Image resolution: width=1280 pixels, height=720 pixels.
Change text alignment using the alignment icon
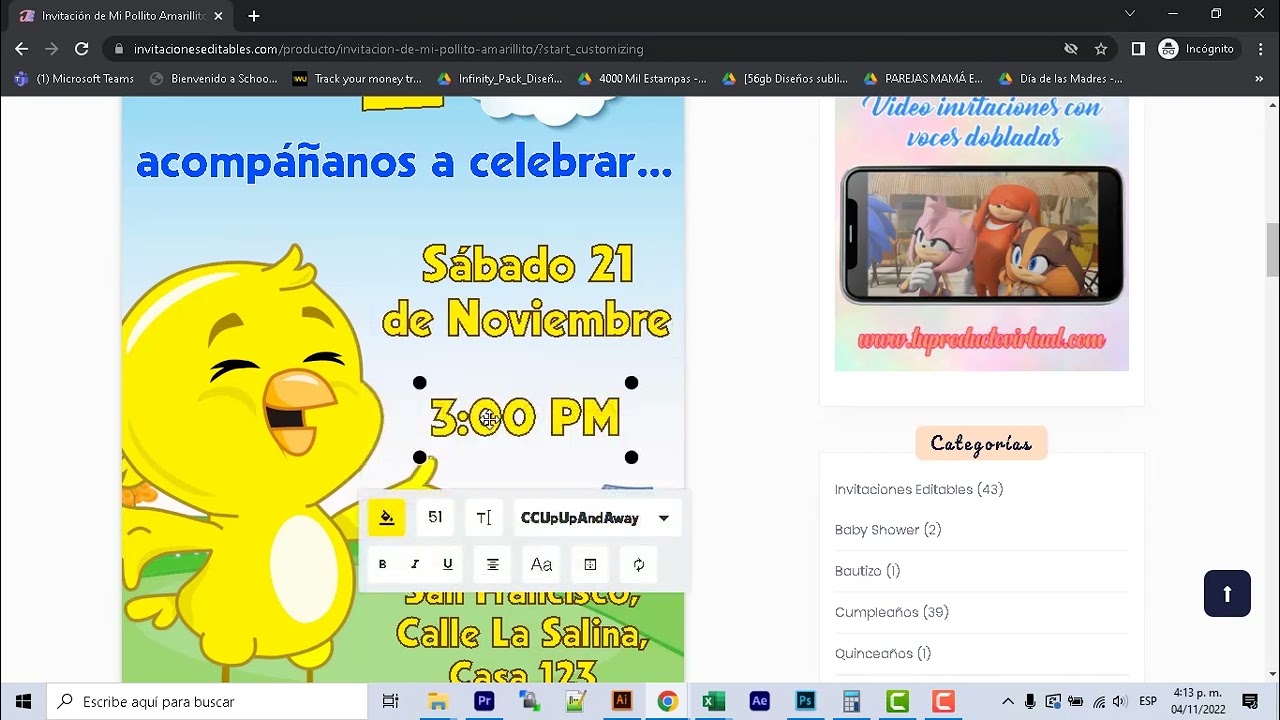[x=492, y=564]
